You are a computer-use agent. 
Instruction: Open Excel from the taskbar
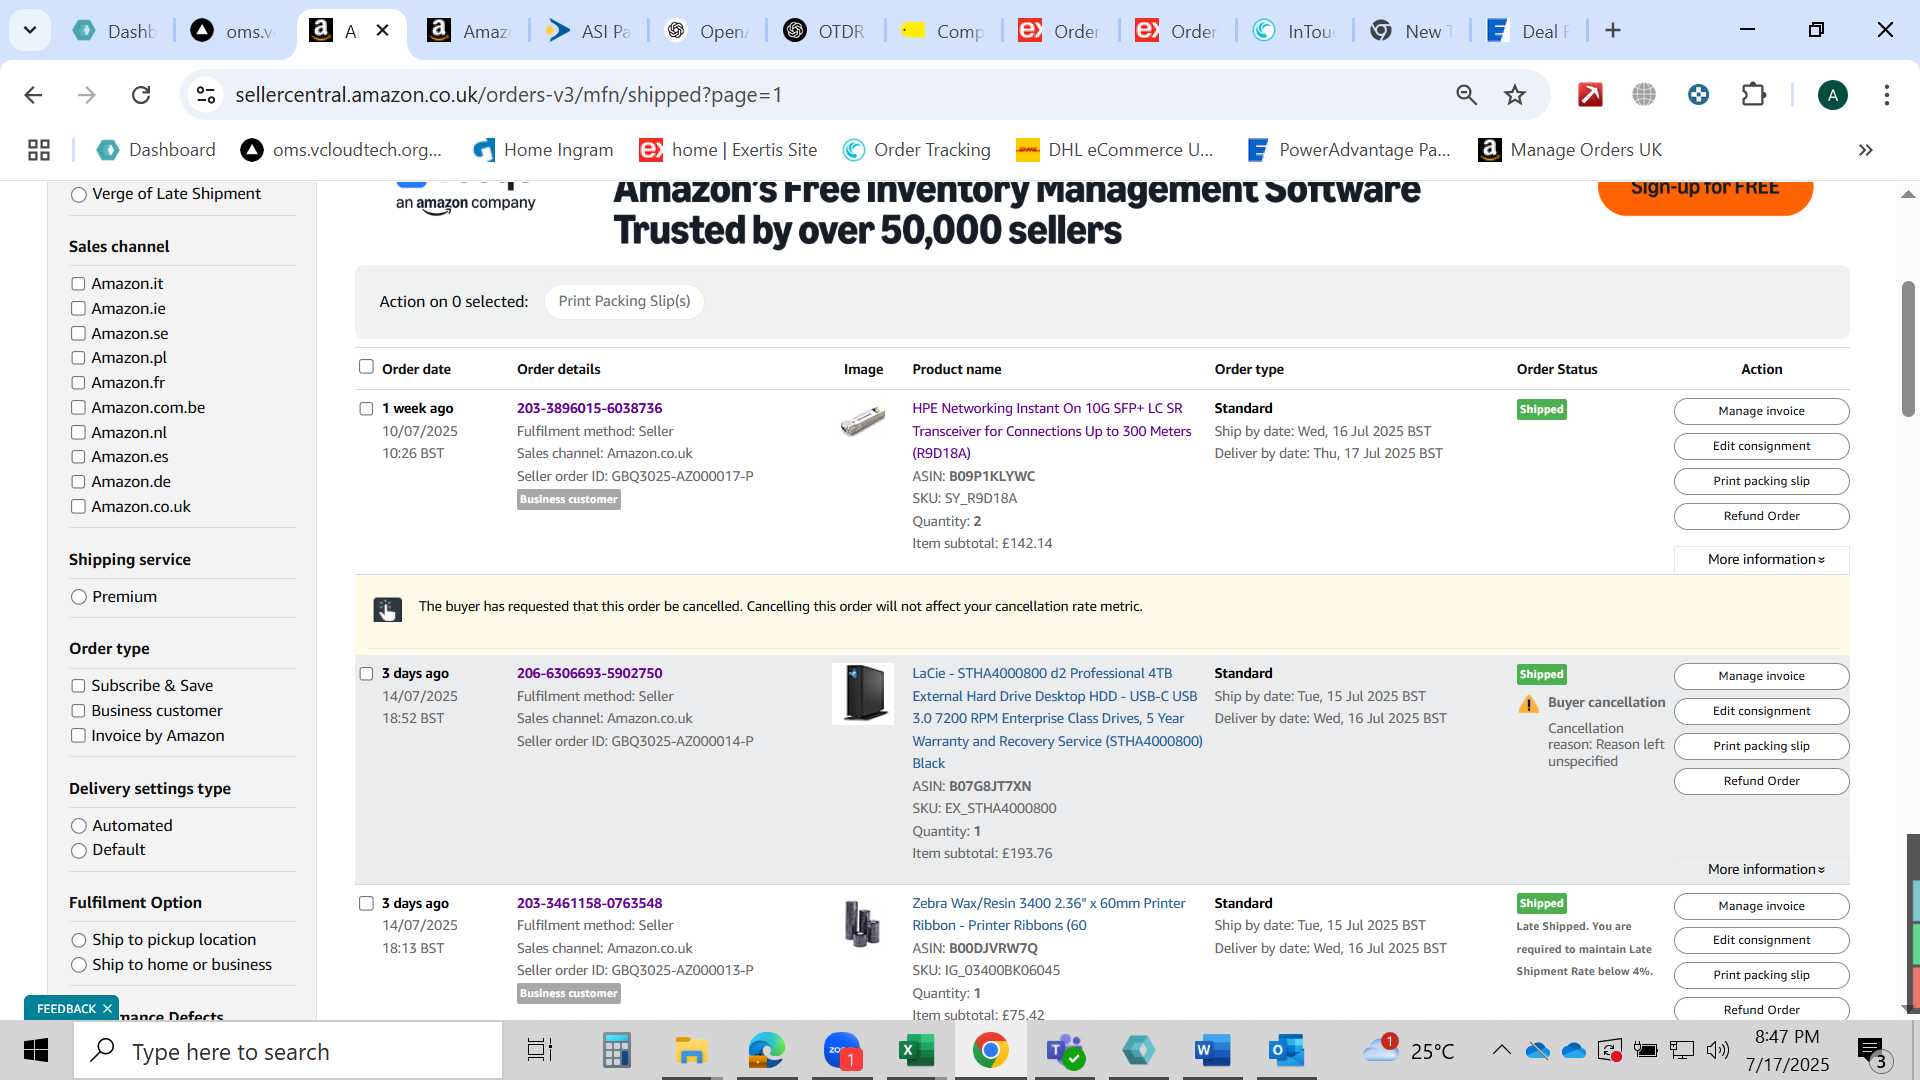916,1051
